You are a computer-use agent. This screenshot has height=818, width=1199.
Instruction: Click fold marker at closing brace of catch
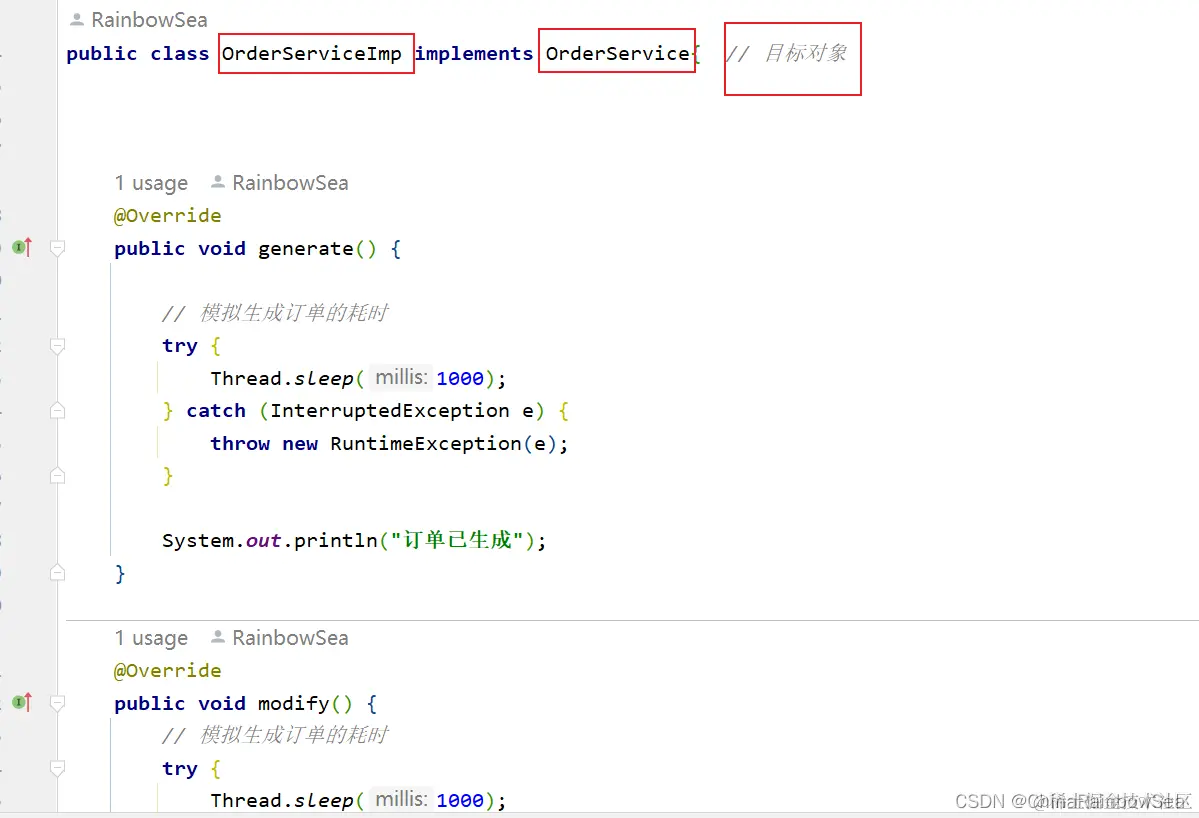(x=57, y=476)
